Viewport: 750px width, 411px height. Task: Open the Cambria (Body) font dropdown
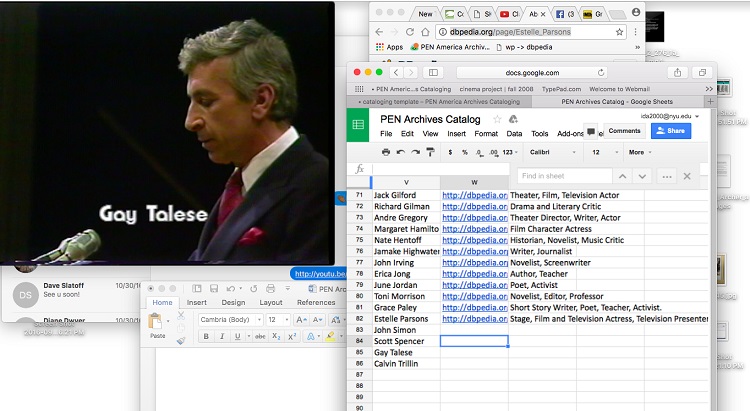click(230, 320)
